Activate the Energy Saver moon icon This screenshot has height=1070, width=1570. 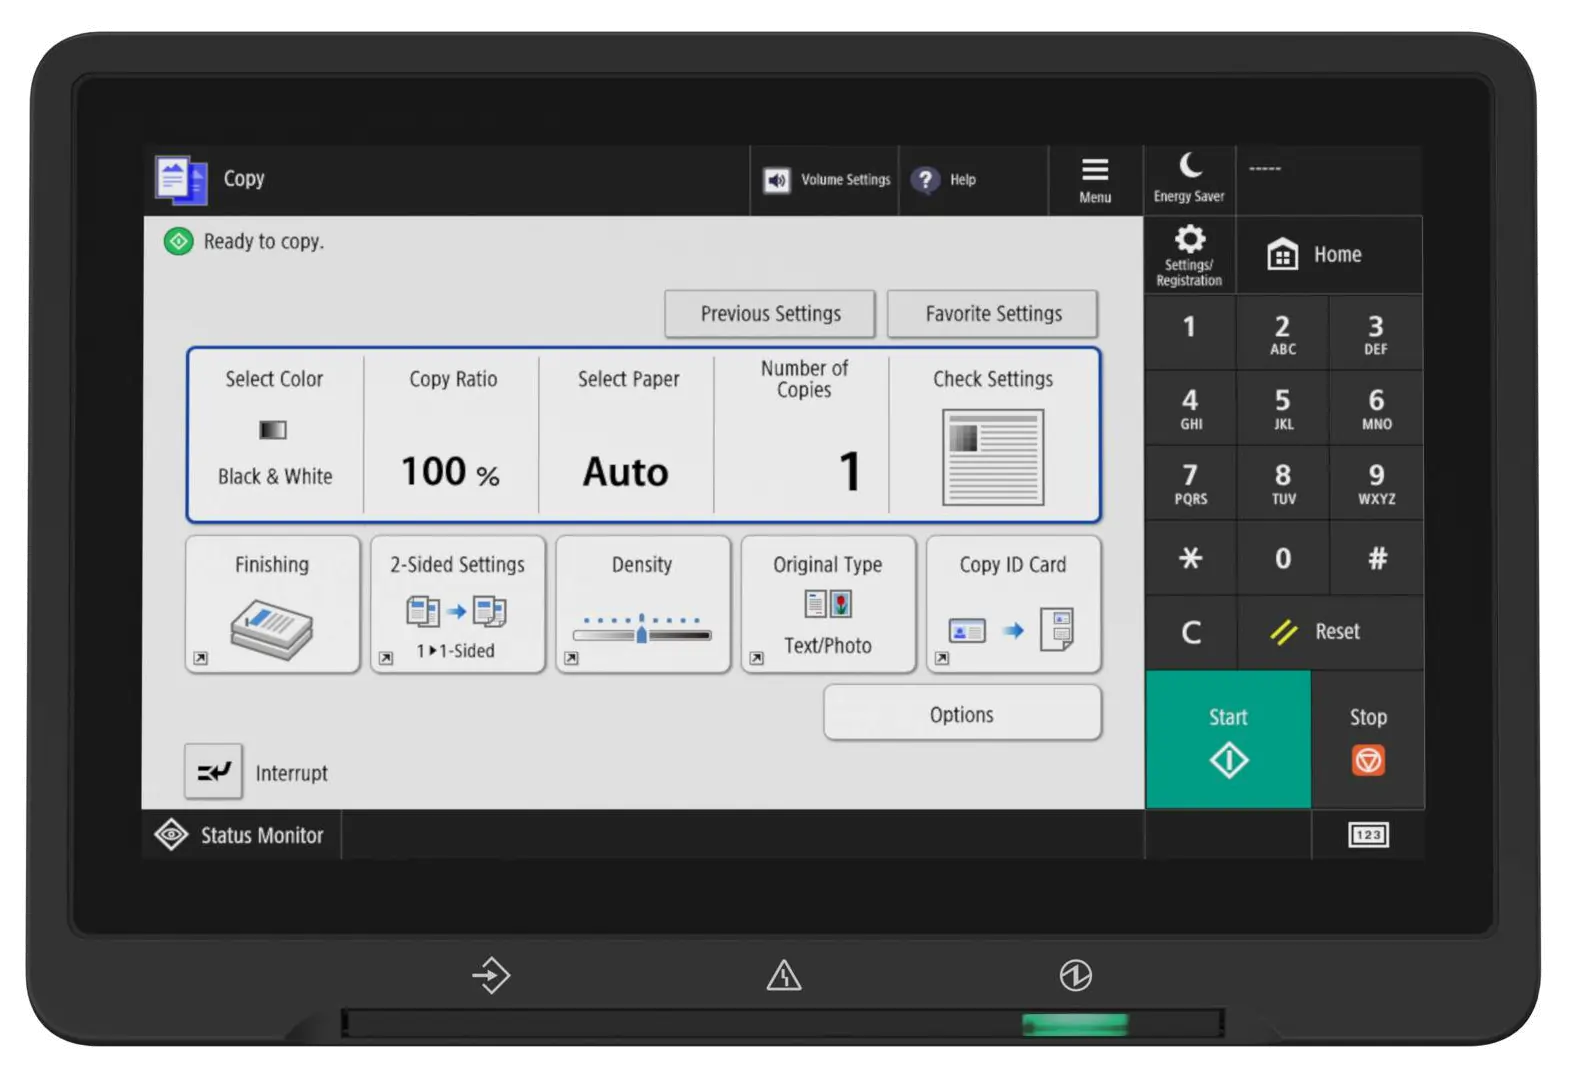click(1189, 179)
